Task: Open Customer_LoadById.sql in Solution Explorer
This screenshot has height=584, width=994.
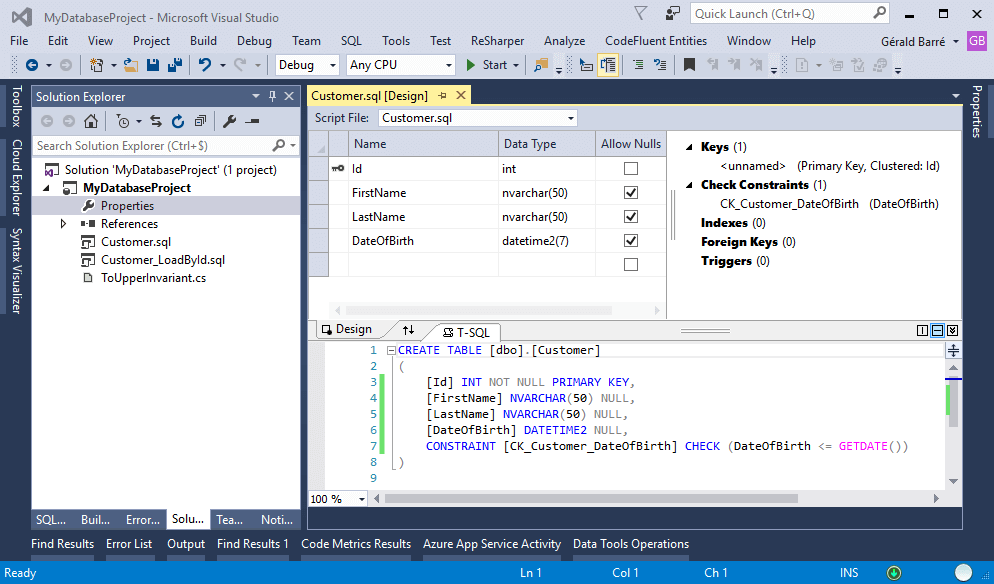Action: [162, 260]
